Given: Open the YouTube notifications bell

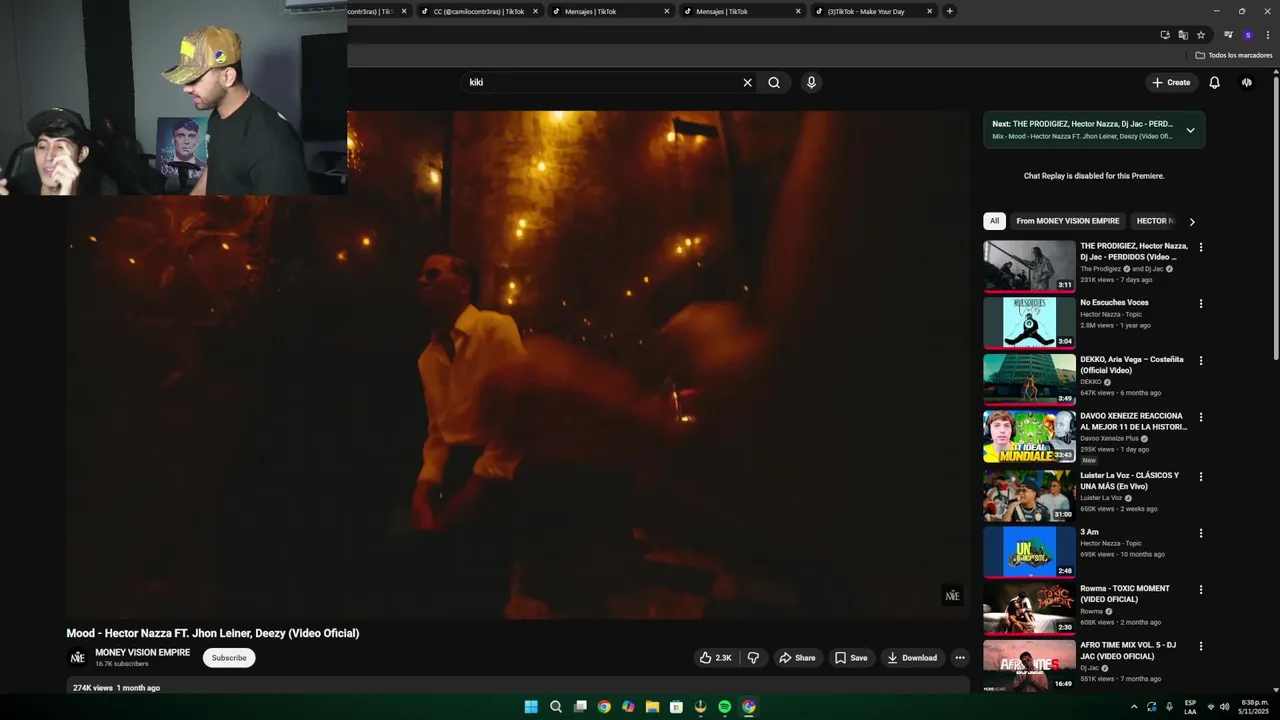Looking at the screenshot, I should 1214,83.
